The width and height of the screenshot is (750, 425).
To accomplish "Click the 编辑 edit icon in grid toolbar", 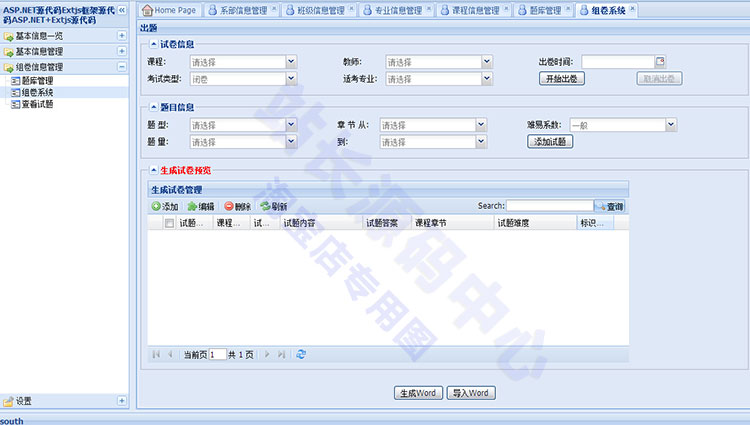I will (192, 206).
